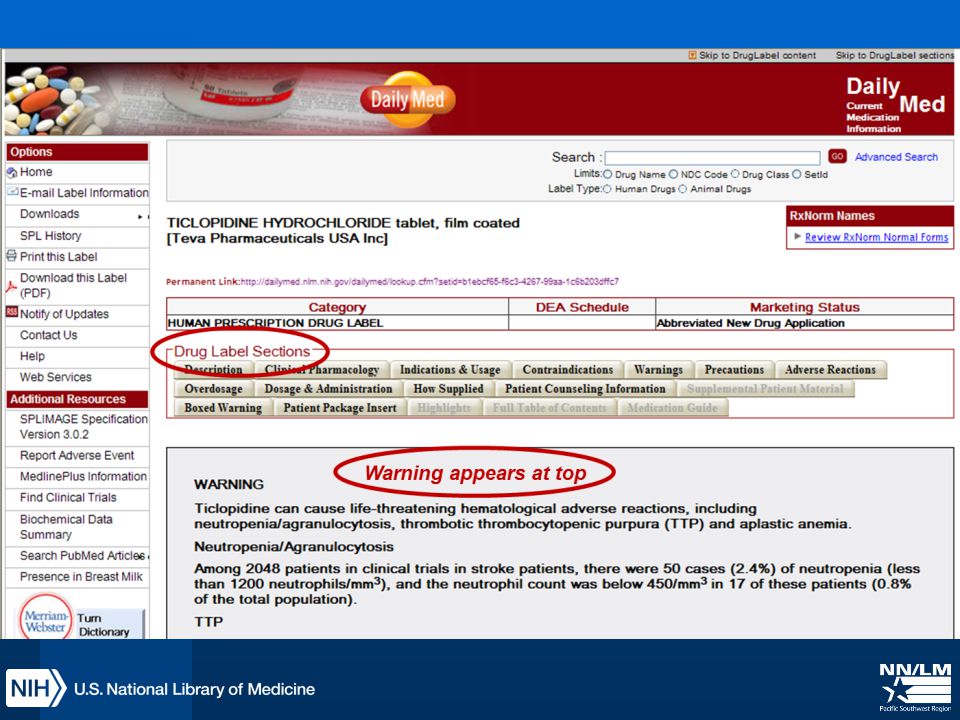Click Turn Dictionary button
This screenshot has width=960, height=720.
click(x=109, y=624)
